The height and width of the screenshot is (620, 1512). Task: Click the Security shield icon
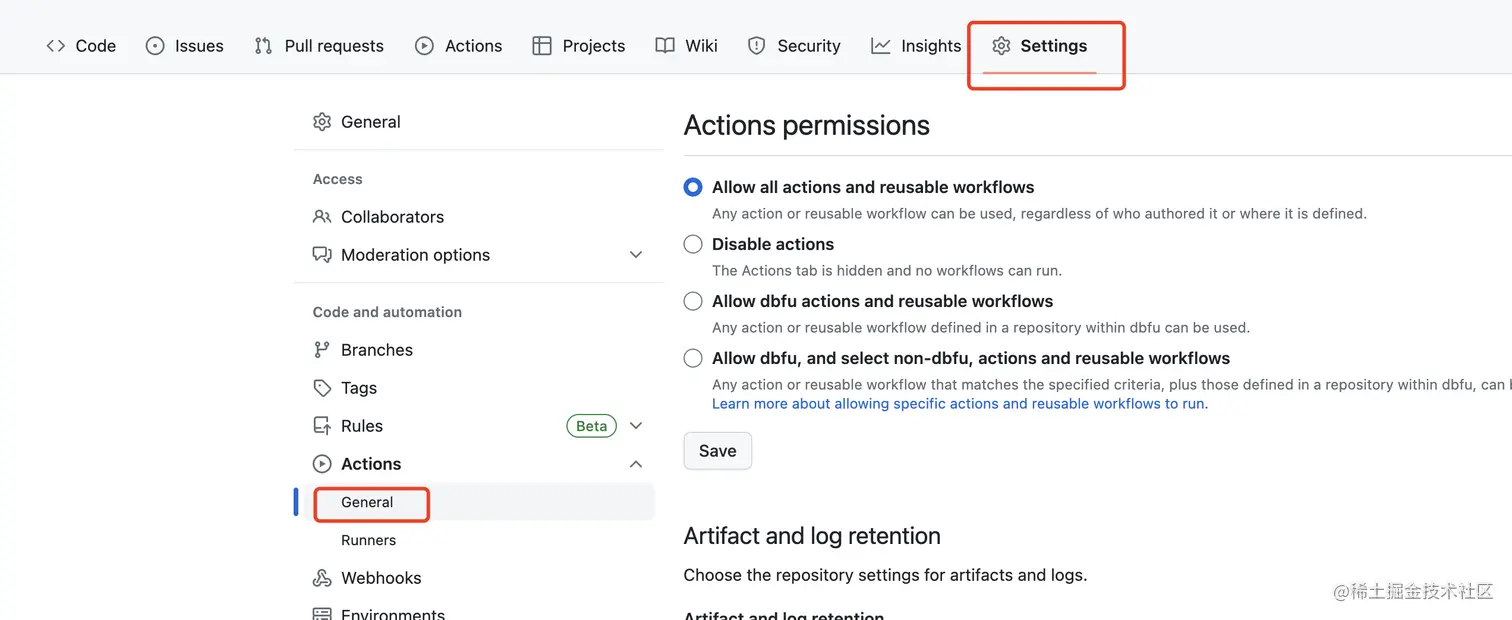coord(757,46)
